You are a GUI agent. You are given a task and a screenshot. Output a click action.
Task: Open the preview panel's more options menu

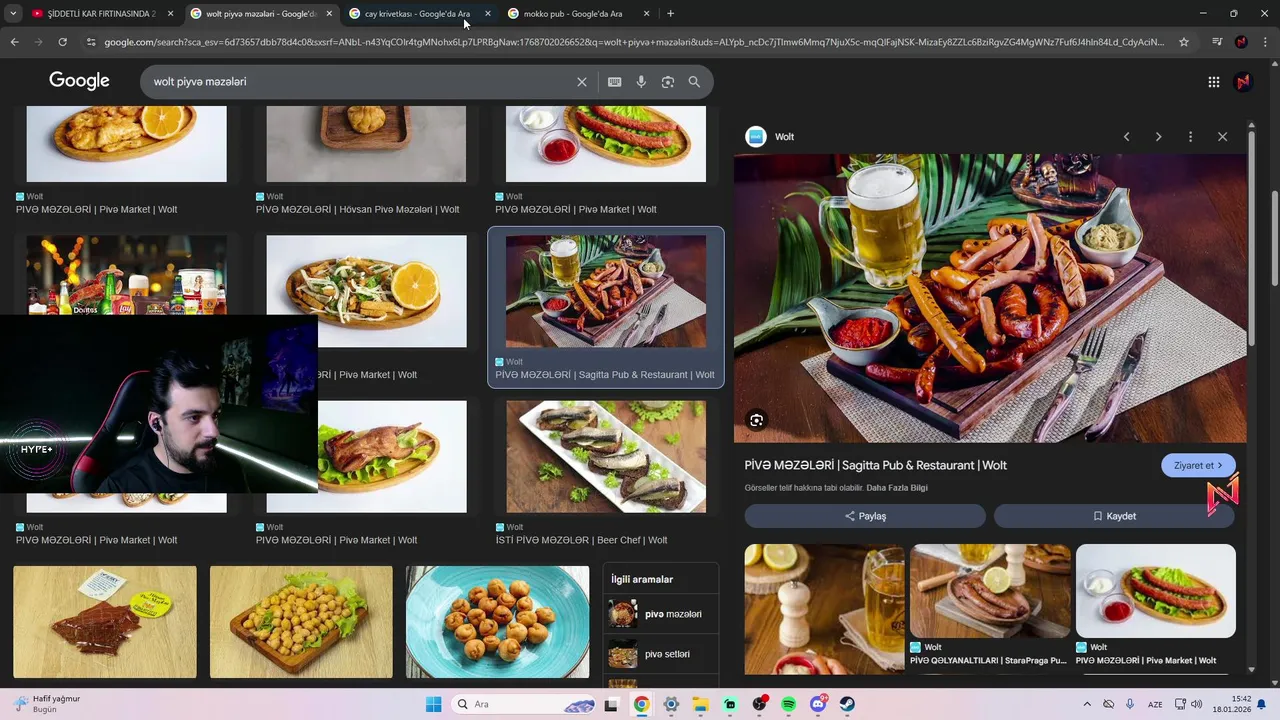point(1190,137)
